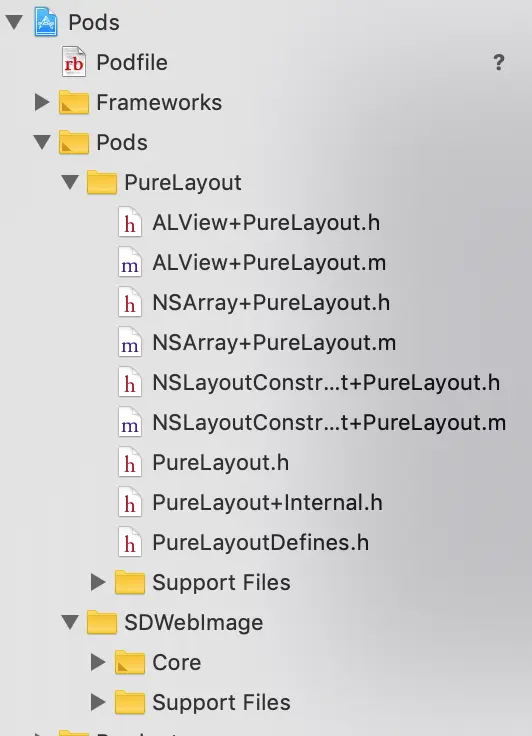The image size is (532, 736).
Task: Open NSLayoutConstr…t+PureLayout.h file name
Action: 326,383
